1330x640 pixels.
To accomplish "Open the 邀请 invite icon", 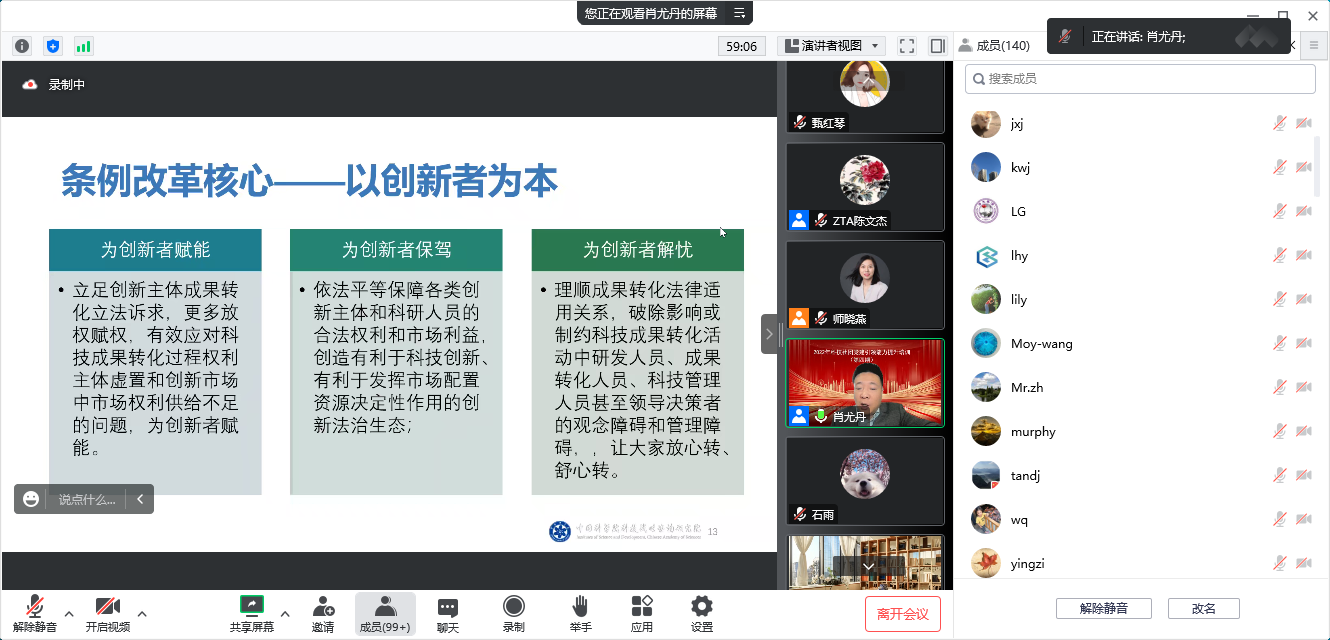I will click(323, 614).
